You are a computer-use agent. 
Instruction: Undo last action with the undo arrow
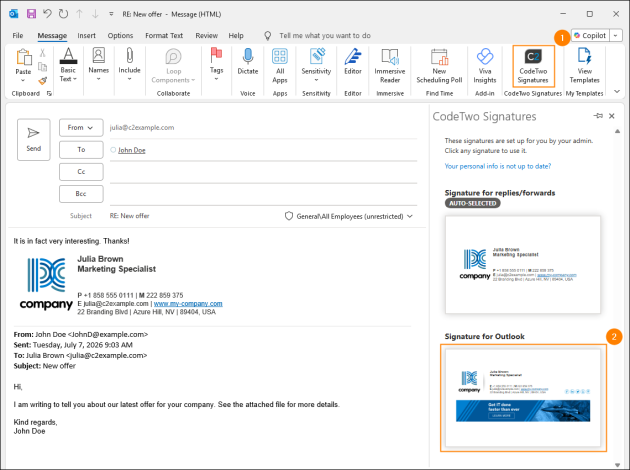[x=47, y=14]
